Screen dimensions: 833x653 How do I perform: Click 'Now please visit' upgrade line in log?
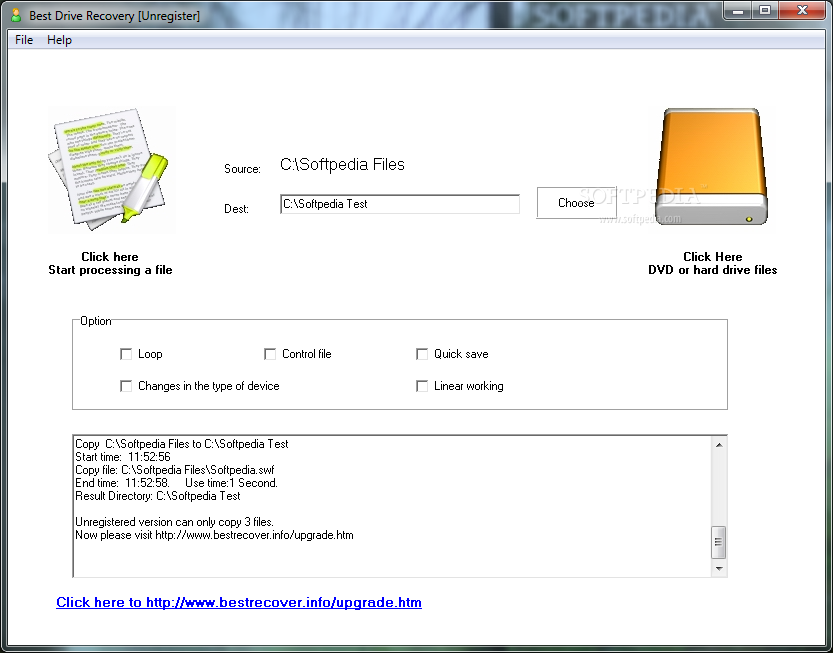(x=214, y=535)
